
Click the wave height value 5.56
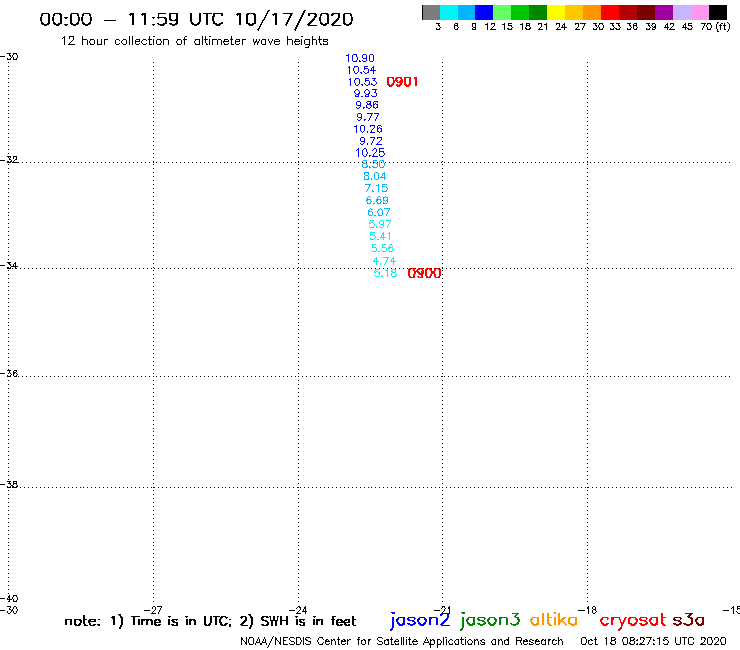click(382, 248)
